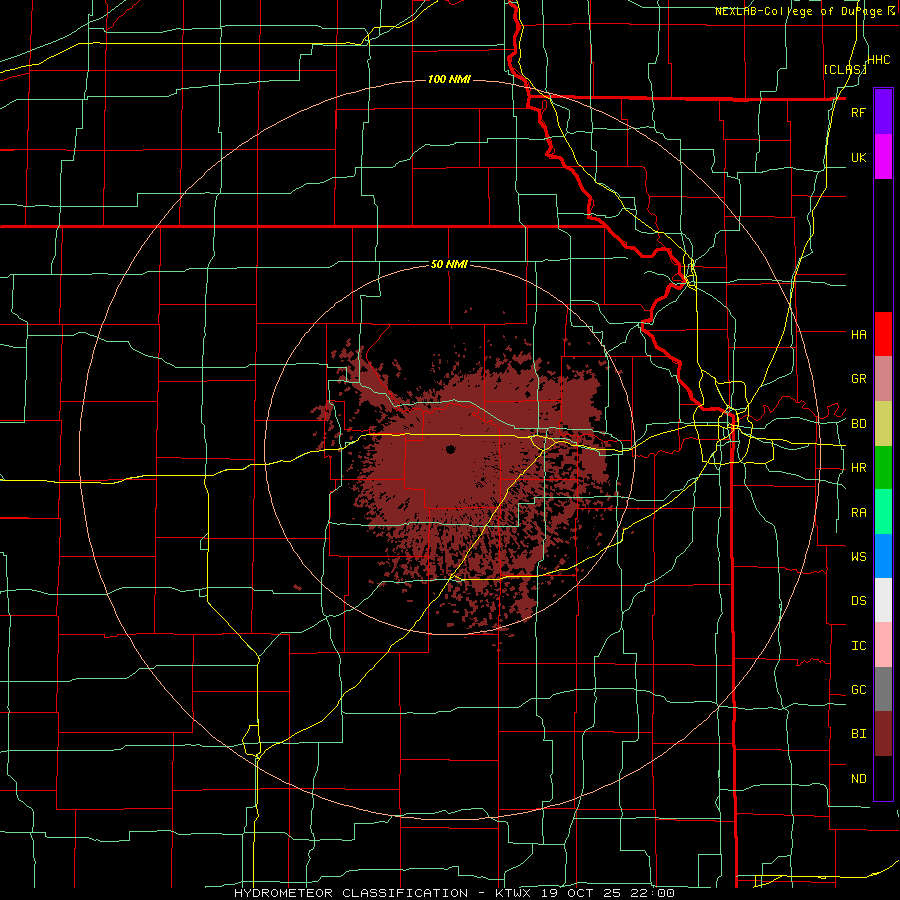Click the ND black legend swatch

tap(883, 778)
